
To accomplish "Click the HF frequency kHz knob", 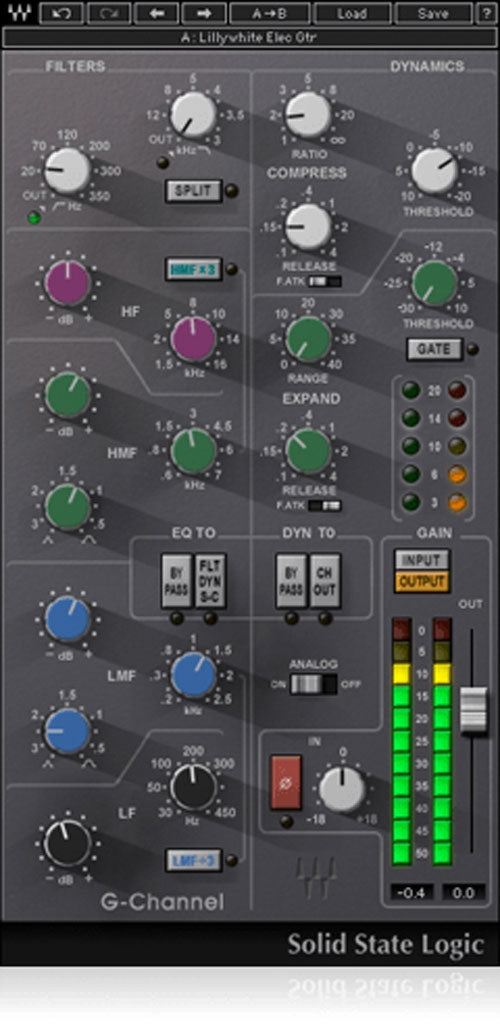I will [194, 339].
